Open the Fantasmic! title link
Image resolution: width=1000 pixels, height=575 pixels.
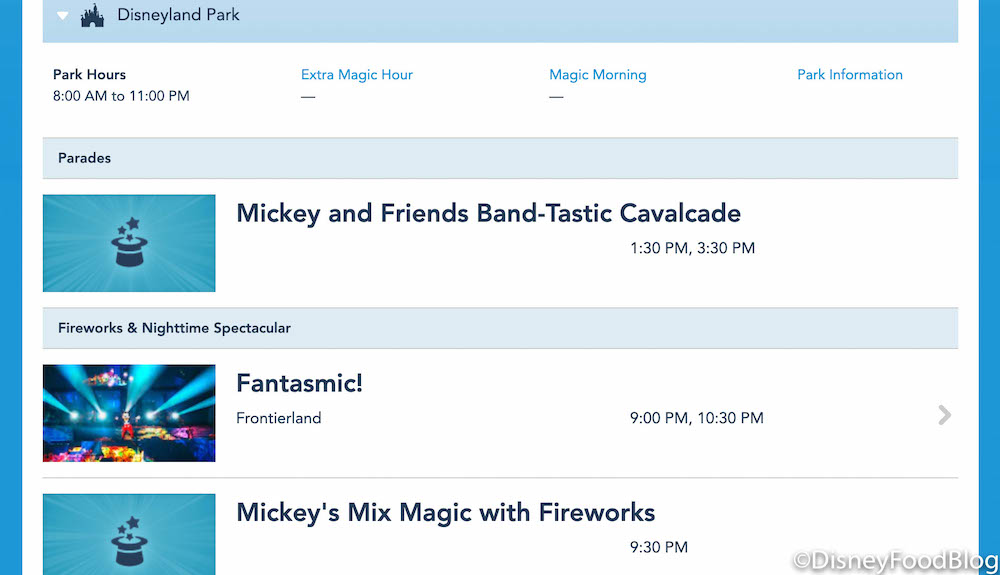299,383
